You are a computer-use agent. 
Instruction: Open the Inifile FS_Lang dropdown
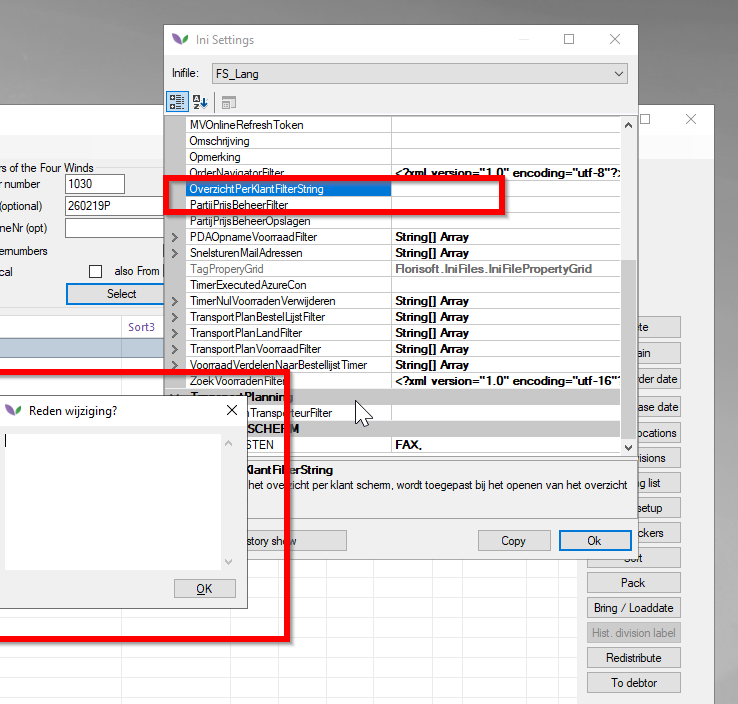pyautogui.click(x=620, y=73)
